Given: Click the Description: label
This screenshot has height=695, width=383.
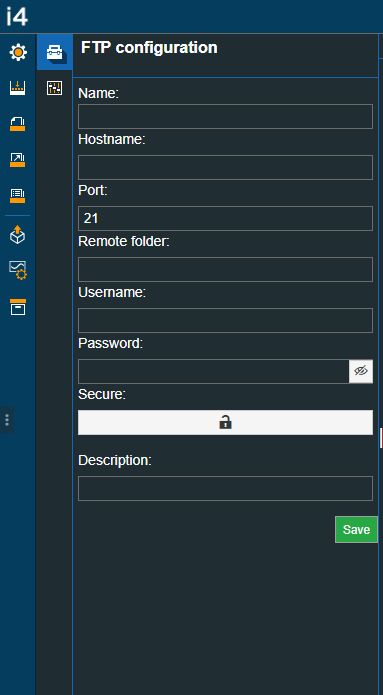Looking at the screenshot, I should tap(115, 461).
